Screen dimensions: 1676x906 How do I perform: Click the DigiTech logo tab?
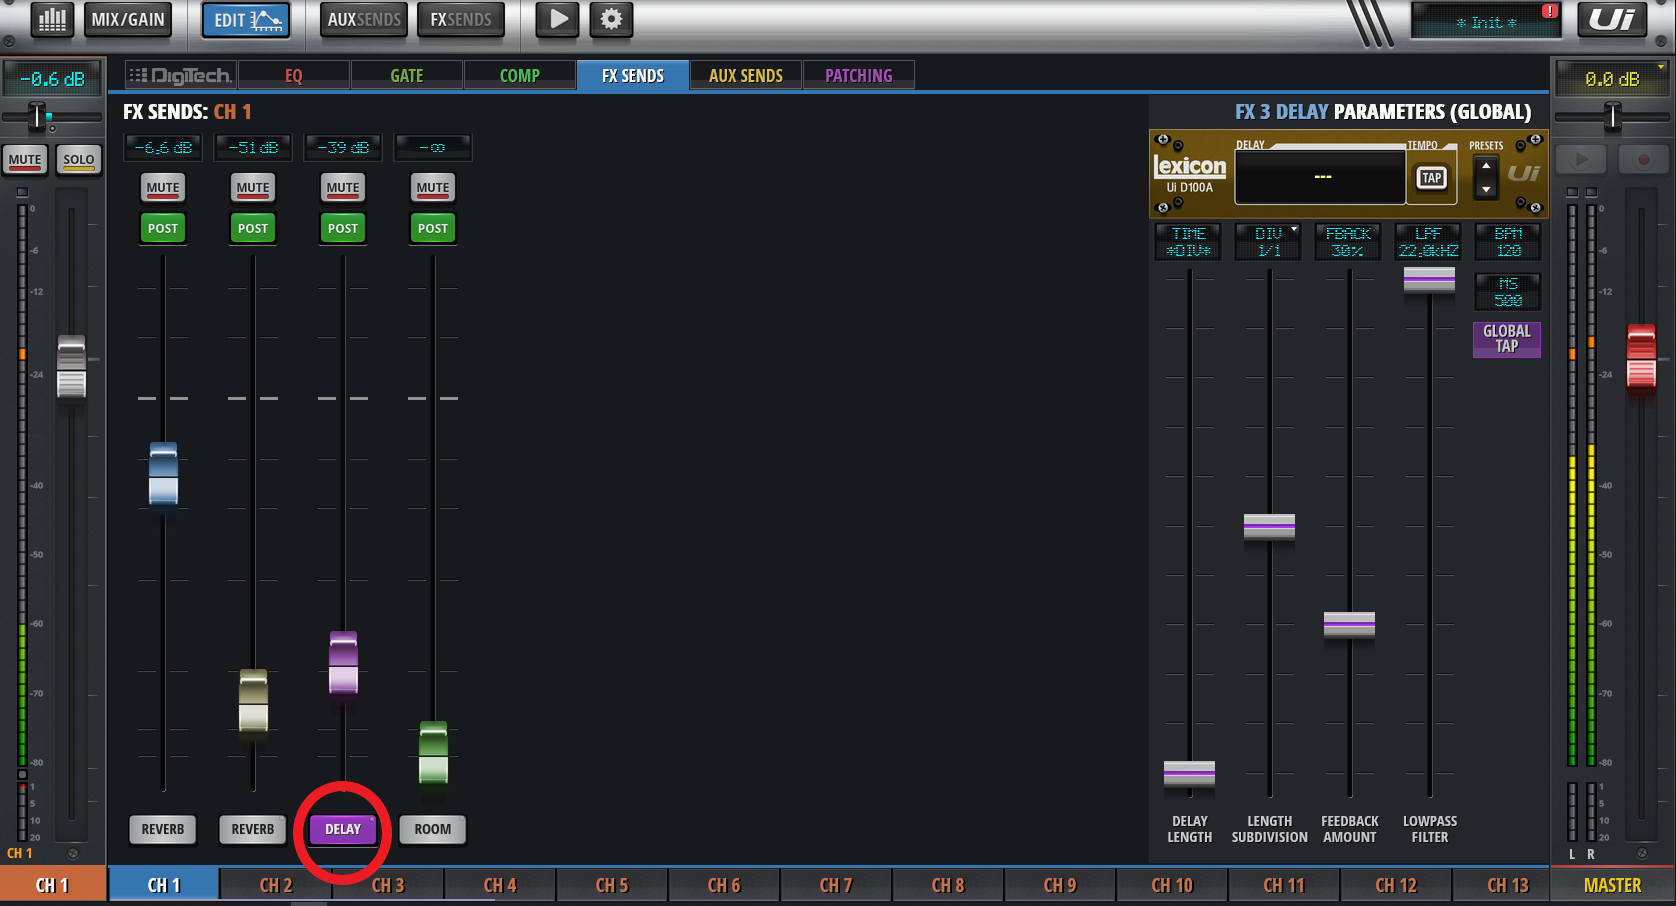click(x=181, y=76)
